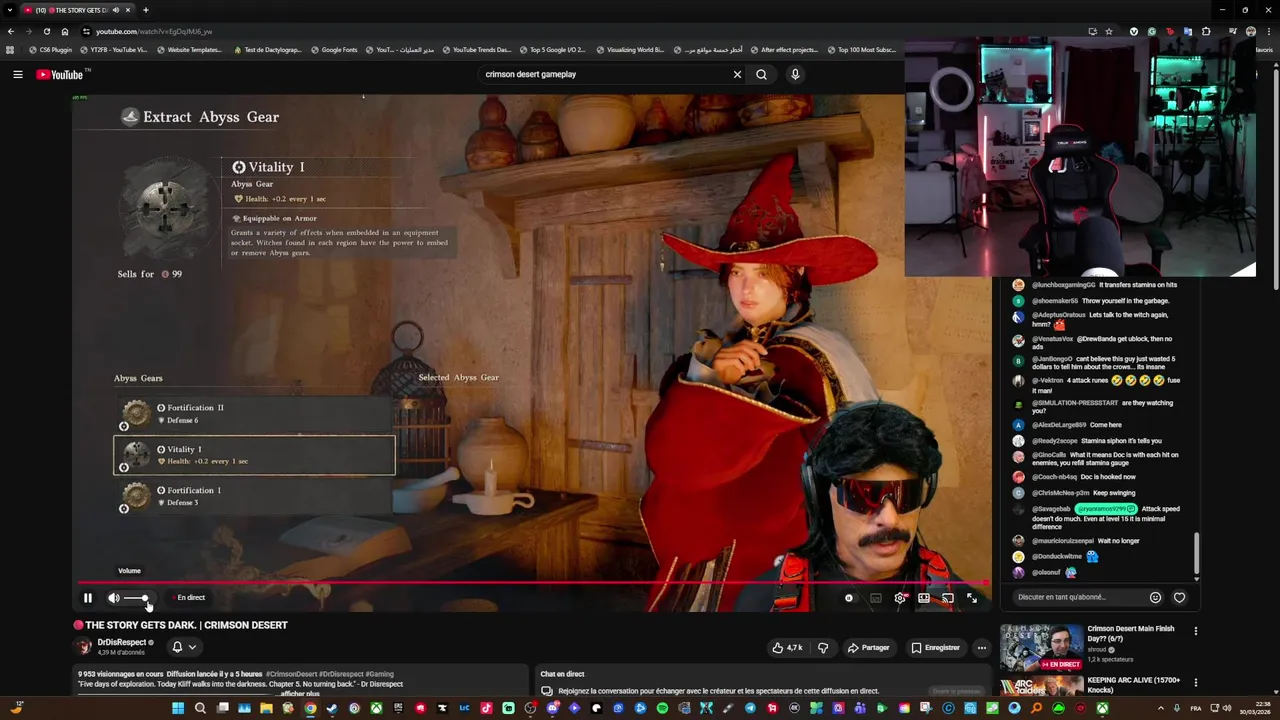Cast the video to a device
This screenshot has height=720, width=1280.
(x=948, y=598)
